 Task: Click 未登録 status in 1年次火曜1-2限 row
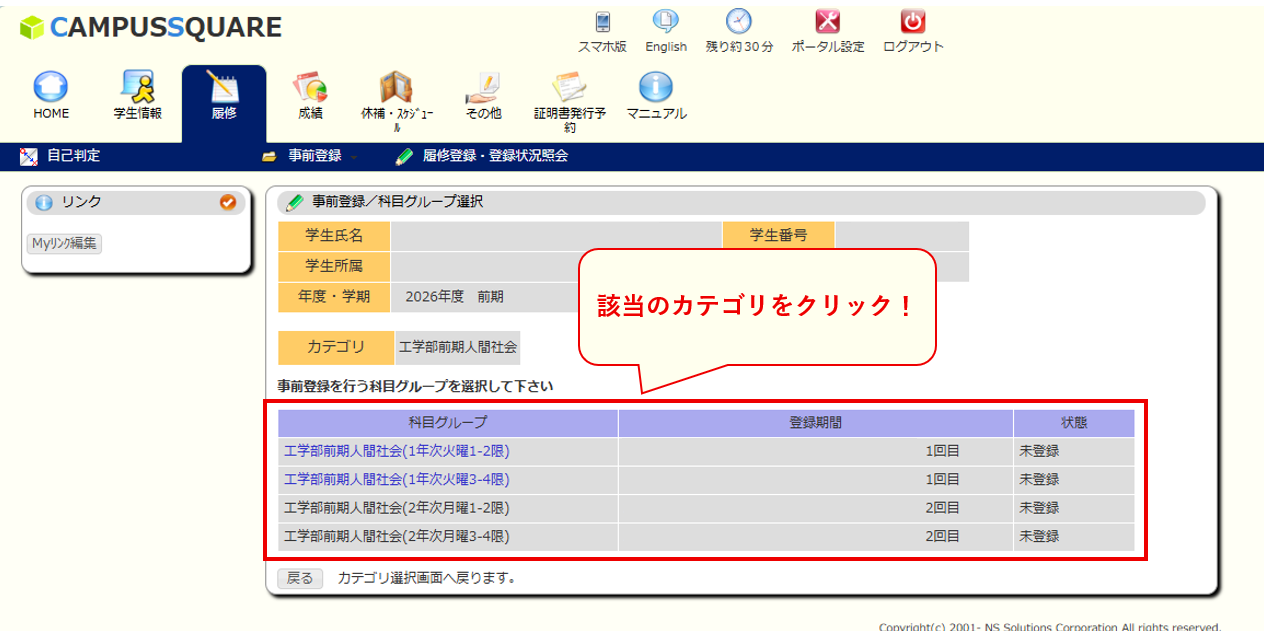coord(1039,451)
